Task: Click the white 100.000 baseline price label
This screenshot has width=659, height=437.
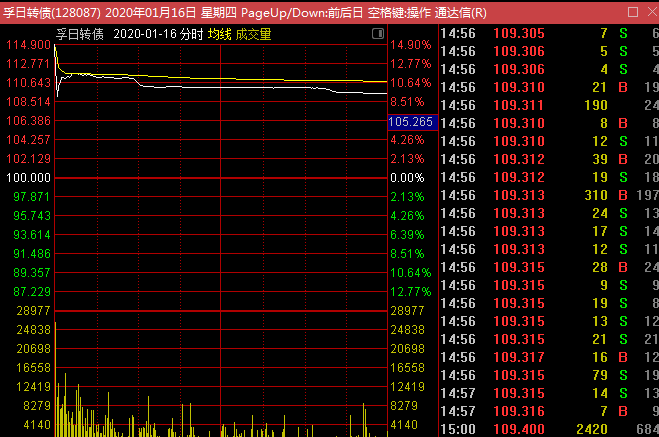Action: [28, 178]
